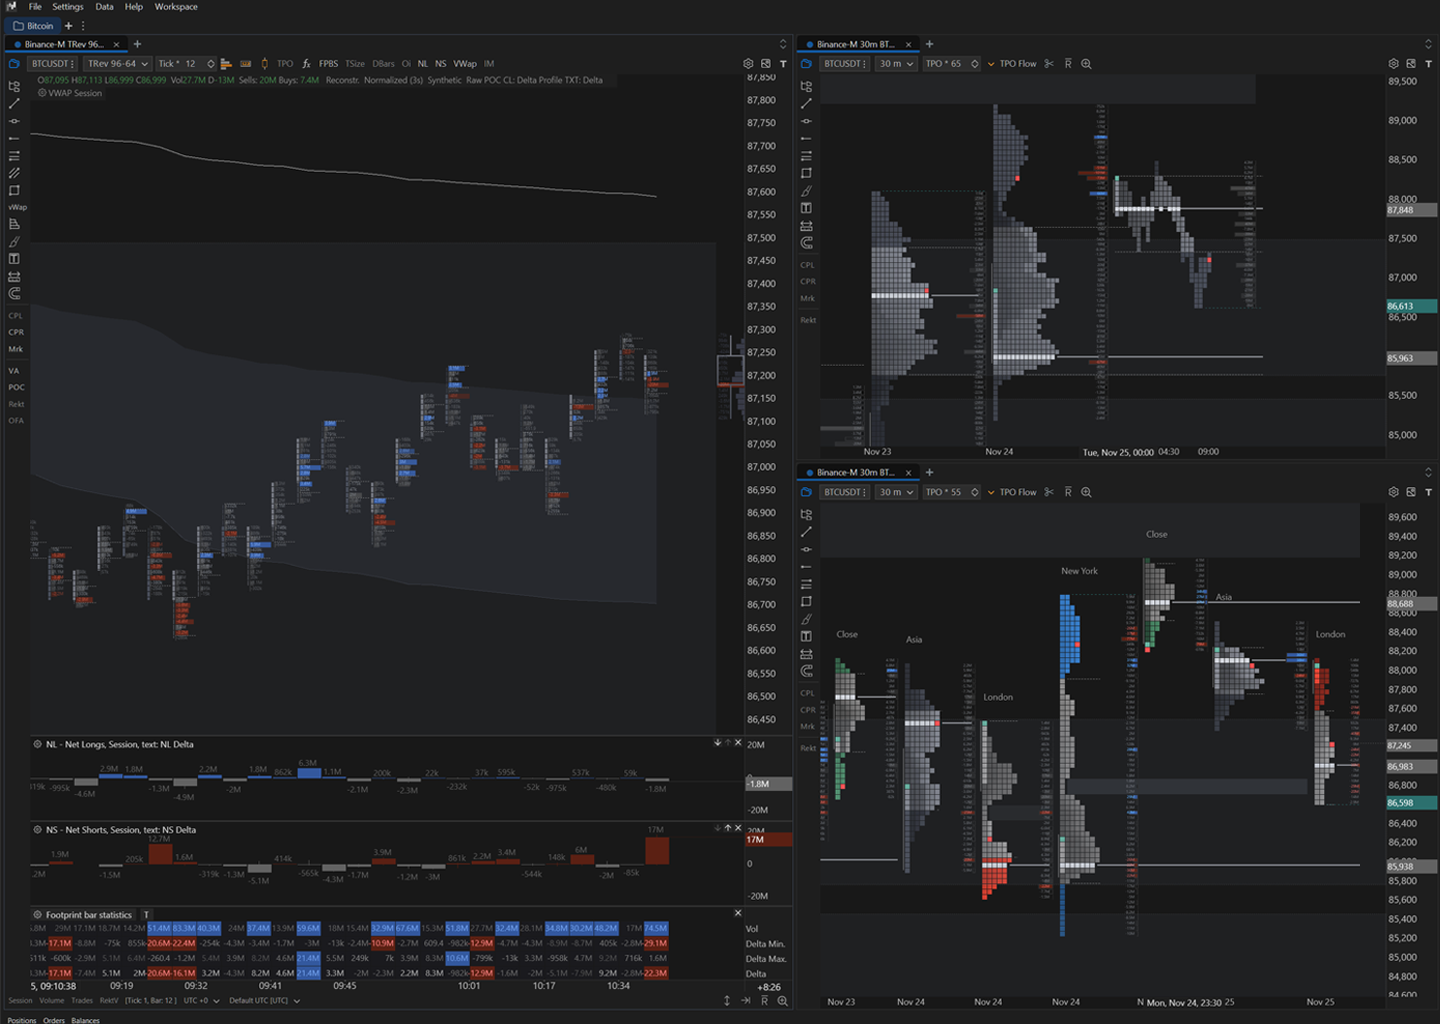Click the Tick value stepper in footprint toolbar
Screen dimensions: 1440x1024
click(x=210, y=64)
